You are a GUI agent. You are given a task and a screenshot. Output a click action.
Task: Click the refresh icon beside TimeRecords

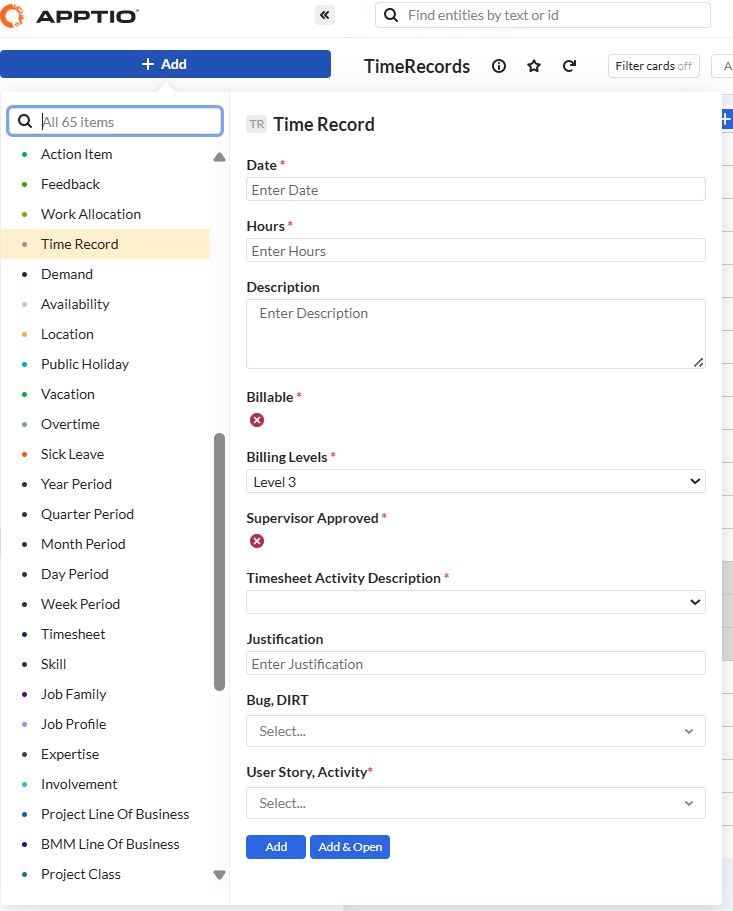(x=569, y=66)
